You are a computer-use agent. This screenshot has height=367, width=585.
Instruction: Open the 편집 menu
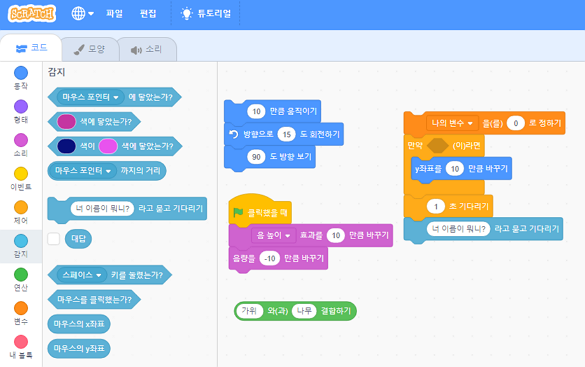pos(148,14)
